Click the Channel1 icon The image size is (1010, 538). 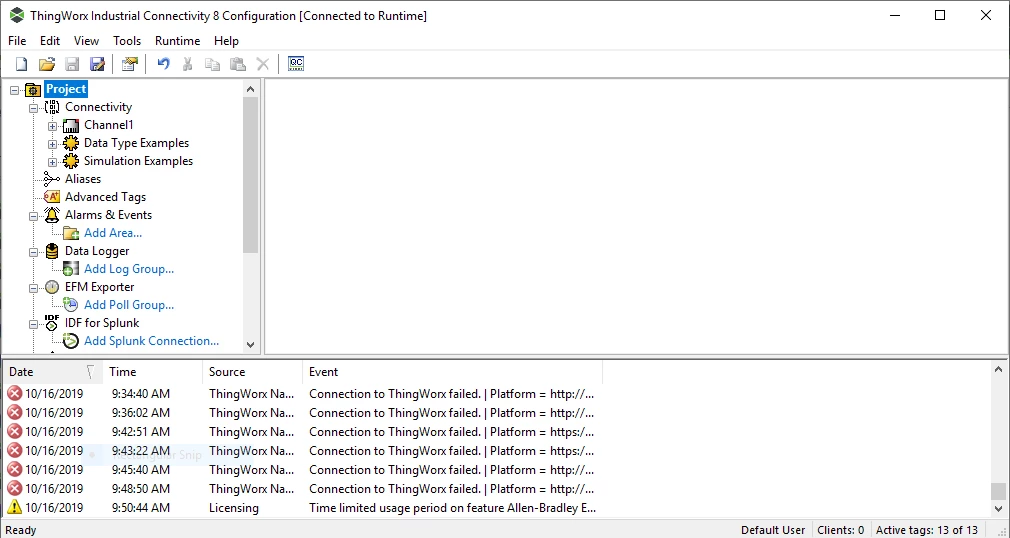pos(71,125)
